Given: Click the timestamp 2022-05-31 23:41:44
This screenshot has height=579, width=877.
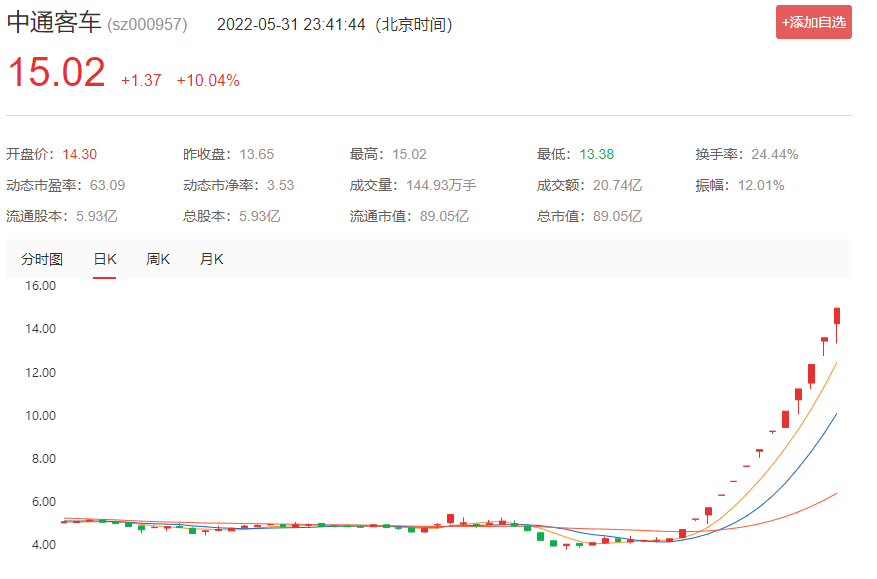Looking at the screenshot, I should [x=291, y=25].
